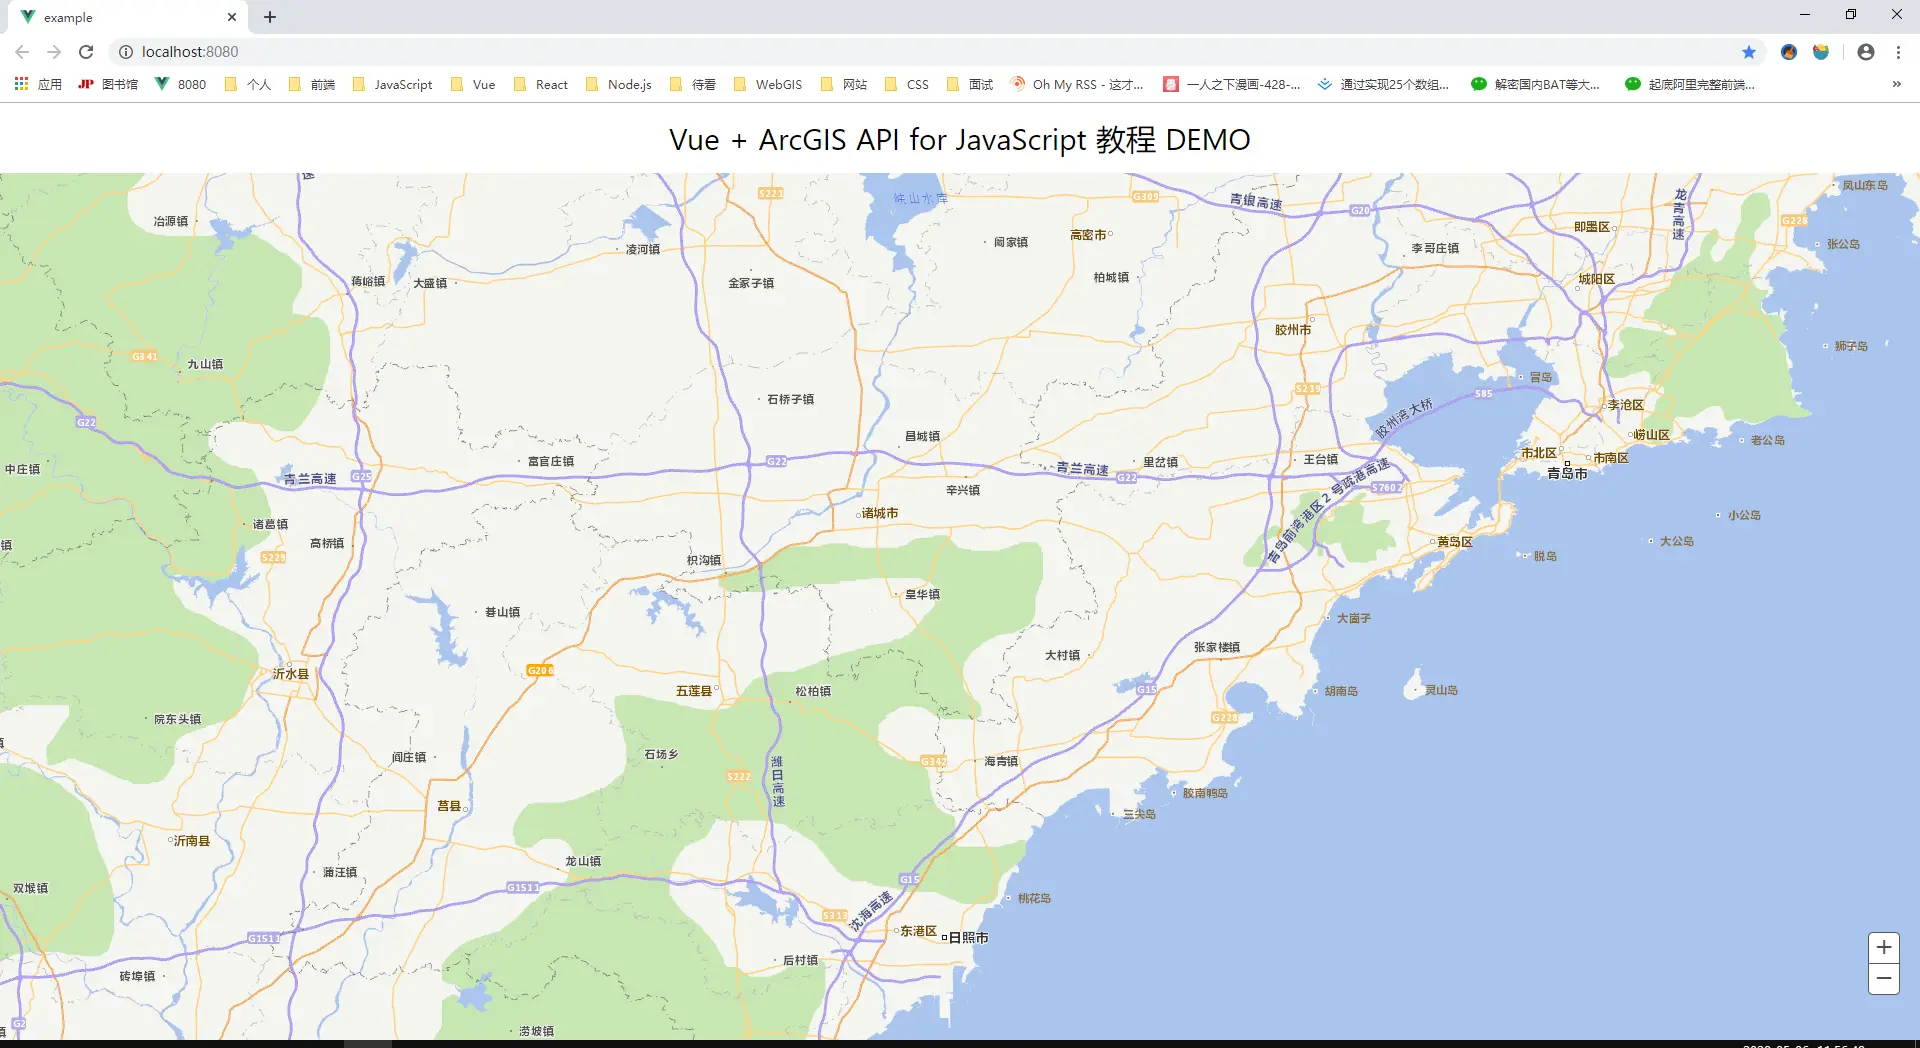Screen dimensions: 1920x1048
Task: Zoom out on the map
Action: (1884, 979)
